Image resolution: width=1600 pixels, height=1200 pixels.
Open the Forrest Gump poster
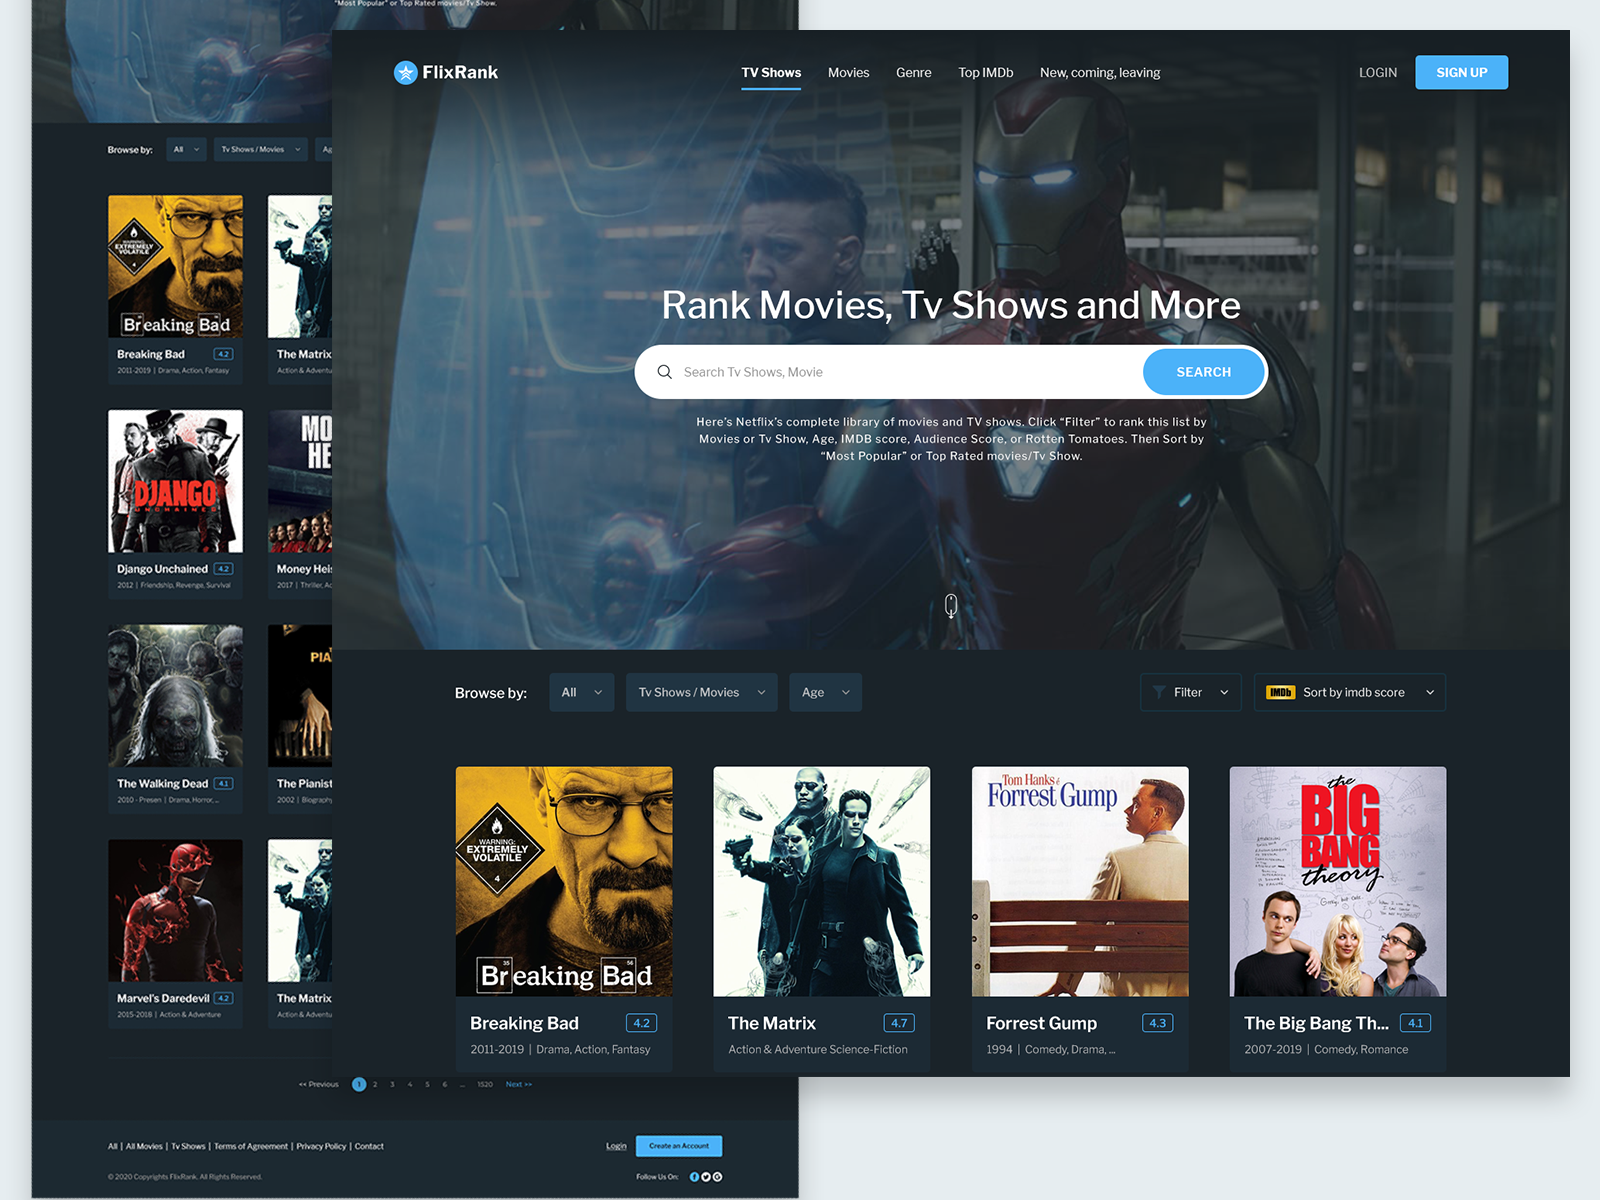[1080, 881]
